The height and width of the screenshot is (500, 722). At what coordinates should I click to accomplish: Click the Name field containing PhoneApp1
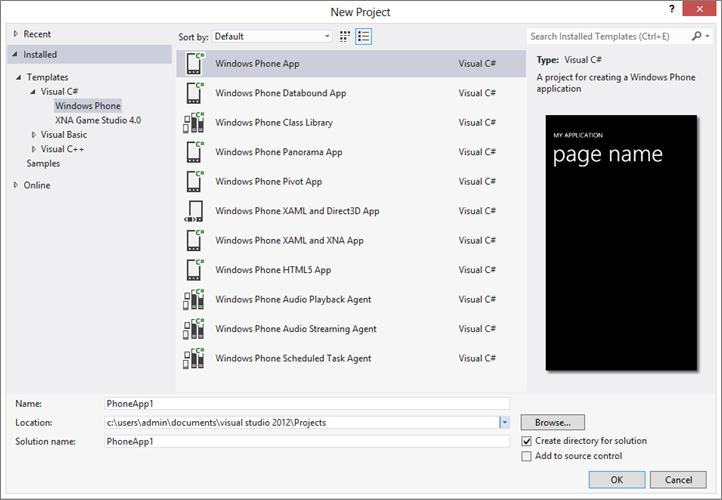[x=307, y=403]
